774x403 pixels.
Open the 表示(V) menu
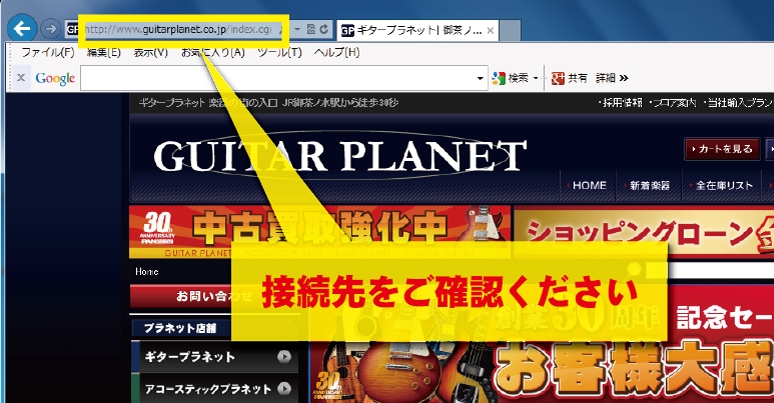click(151, 52)
